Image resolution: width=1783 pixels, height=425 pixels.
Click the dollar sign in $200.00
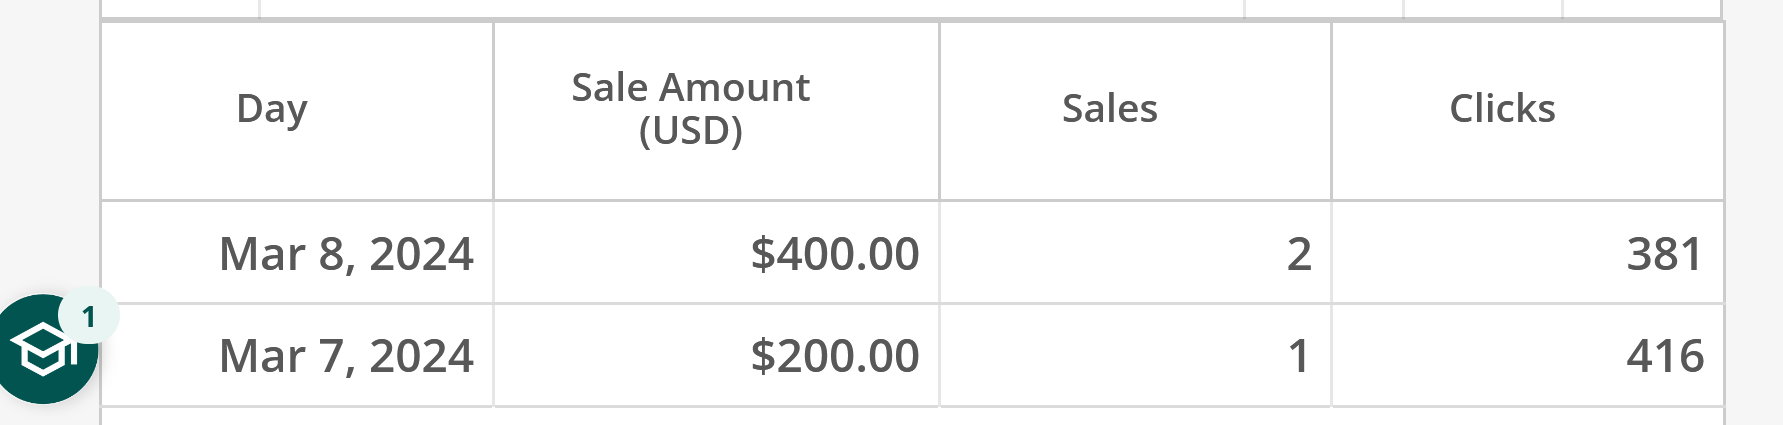click(763, 356)
